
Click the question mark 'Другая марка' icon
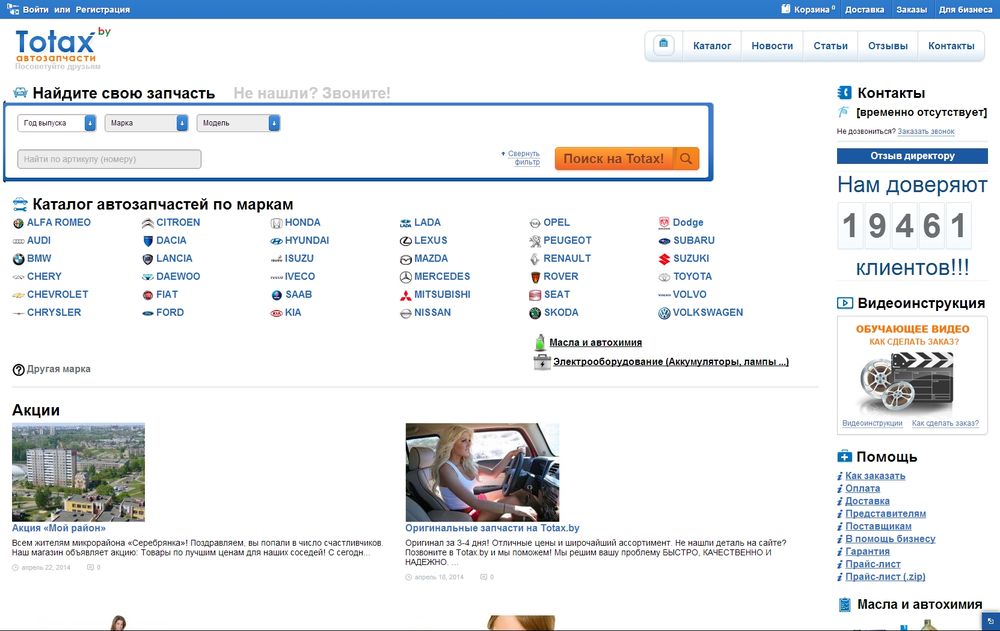click(18, 369)
